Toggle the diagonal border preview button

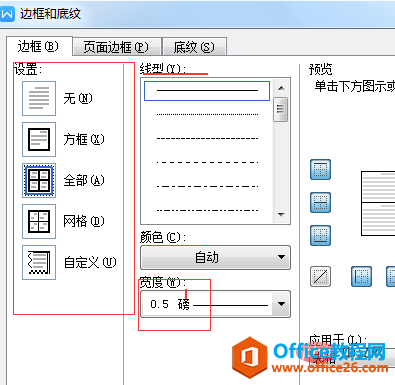point(320,276)
